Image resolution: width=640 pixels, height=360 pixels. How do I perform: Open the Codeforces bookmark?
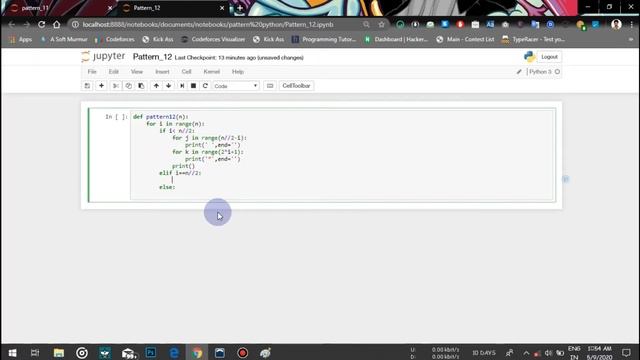tap(115, 39)
